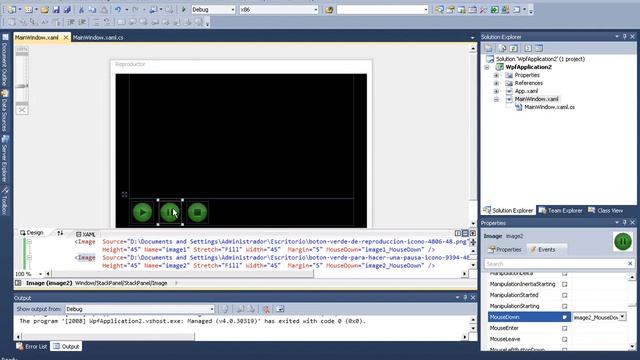Click the Save icon in toolbar
This screenshot has height=360, width=640.
coord(56,10)
